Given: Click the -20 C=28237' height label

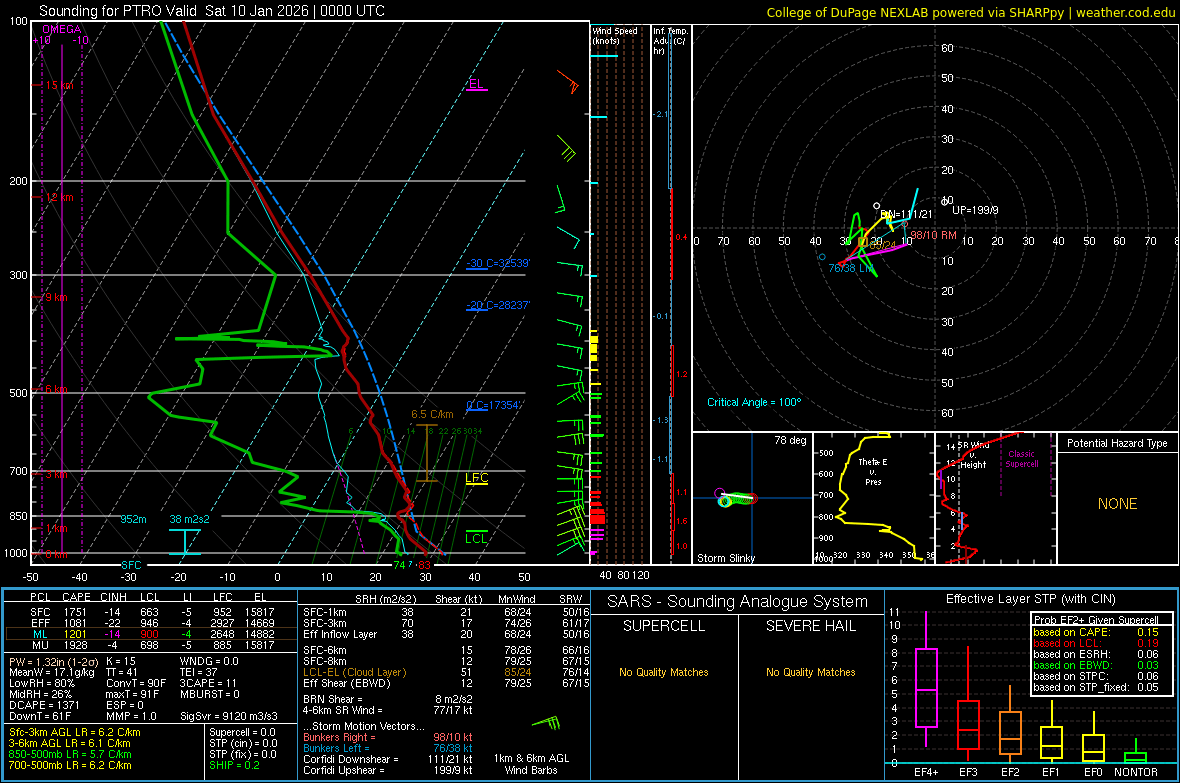Looking at the screenshot, I should (x=498, y=305).
